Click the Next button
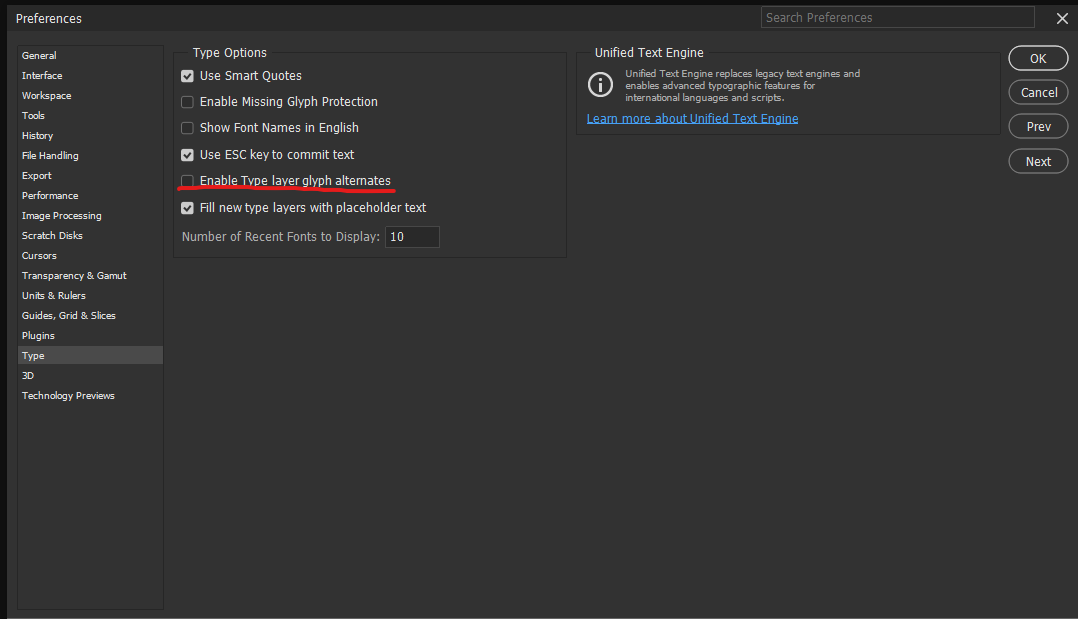Image resolution: width=1078 pixels, height=619 pixels. [1038, 161]
